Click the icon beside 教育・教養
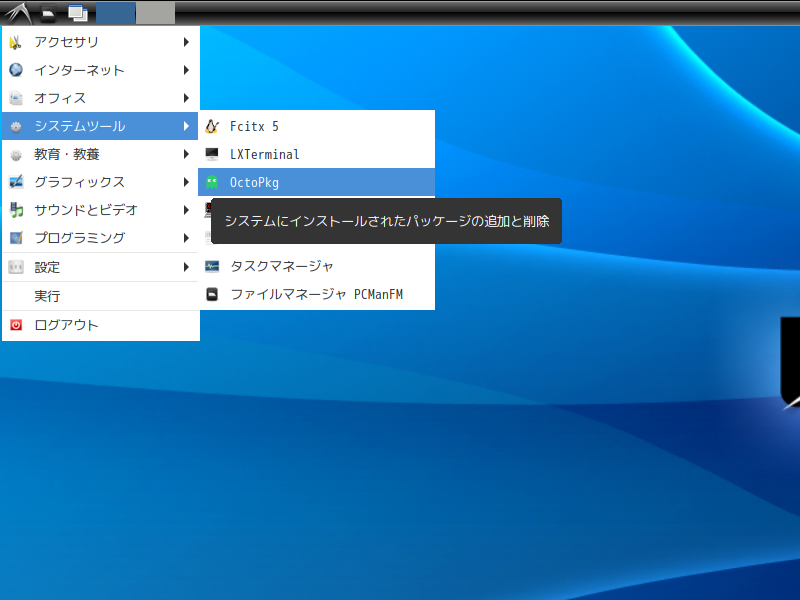The image size is (800, 600). click(x=16, y=154)
